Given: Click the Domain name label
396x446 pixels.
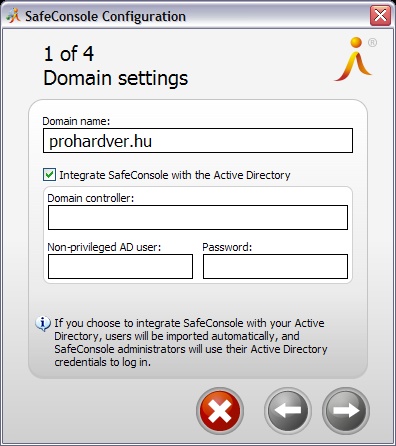Looking at the screenshot, I should pyautogui.click(x=76, y=121).
